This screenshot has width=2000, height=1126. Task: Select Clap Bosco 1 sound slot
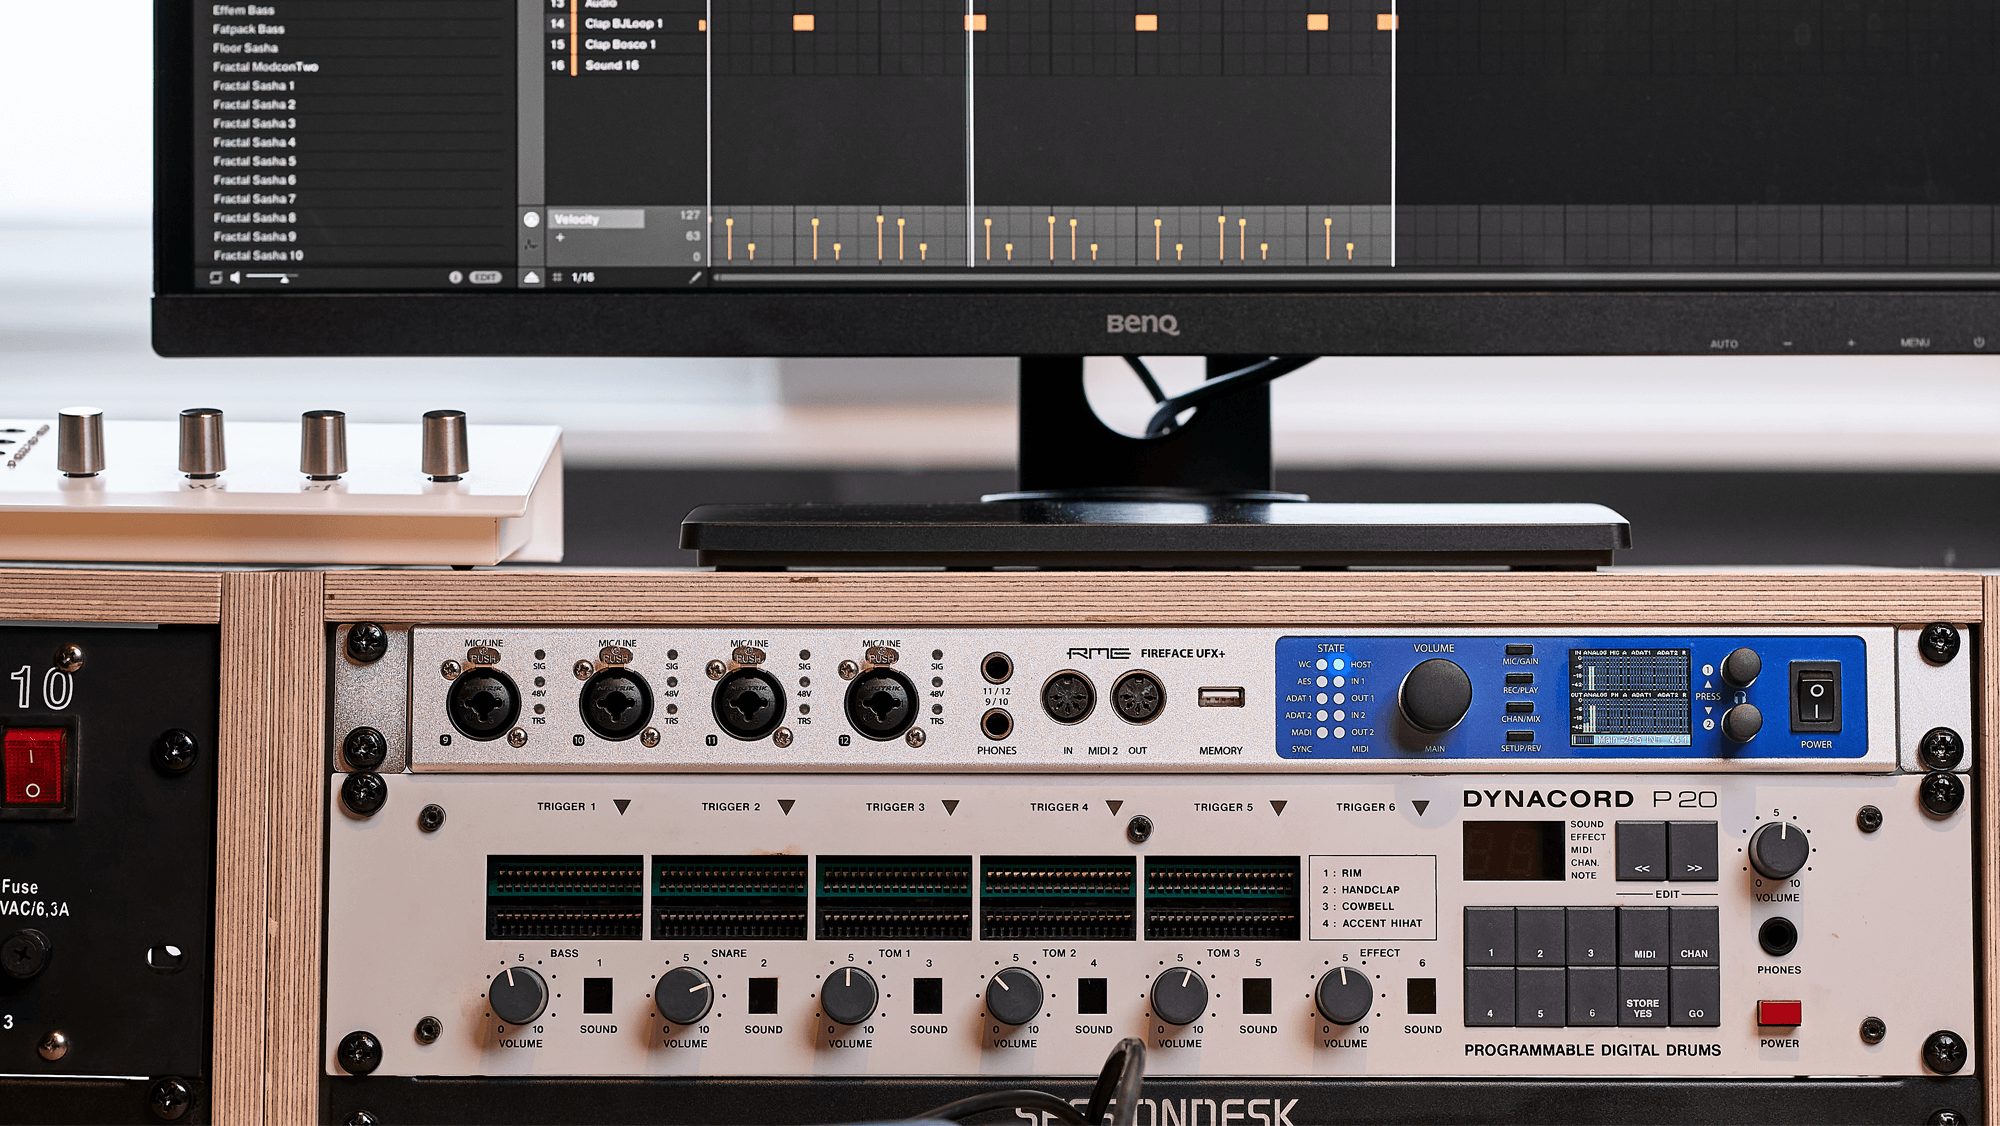point(620,44)
